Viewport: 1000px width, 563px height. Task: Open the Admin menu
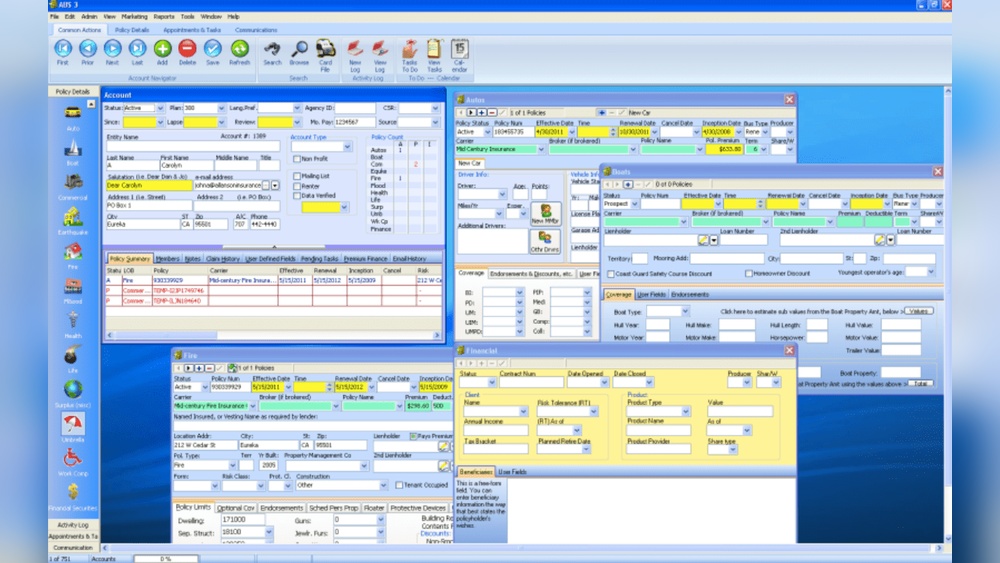89,17
